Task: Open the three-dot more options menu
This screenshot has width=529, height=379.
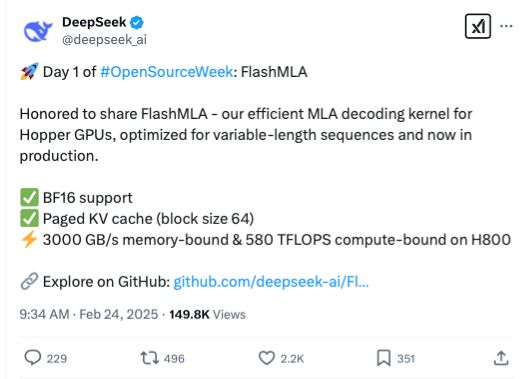Action: coord(506,26)
